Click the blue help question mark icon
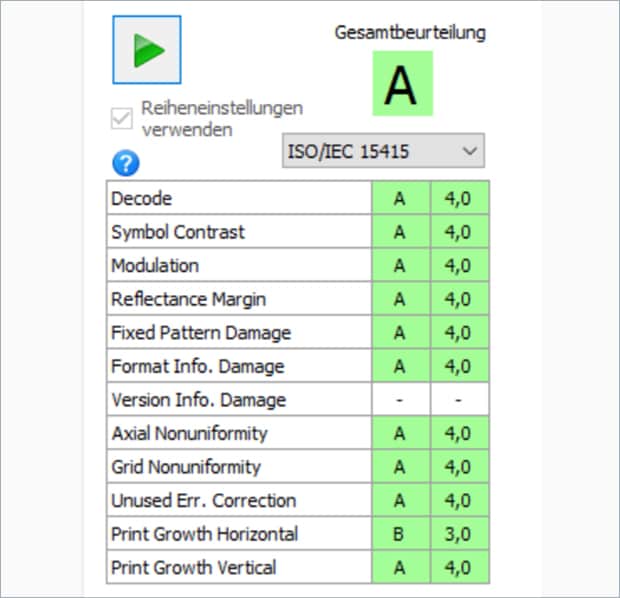Viewport: 620px width, 598px height. (125, 164)
